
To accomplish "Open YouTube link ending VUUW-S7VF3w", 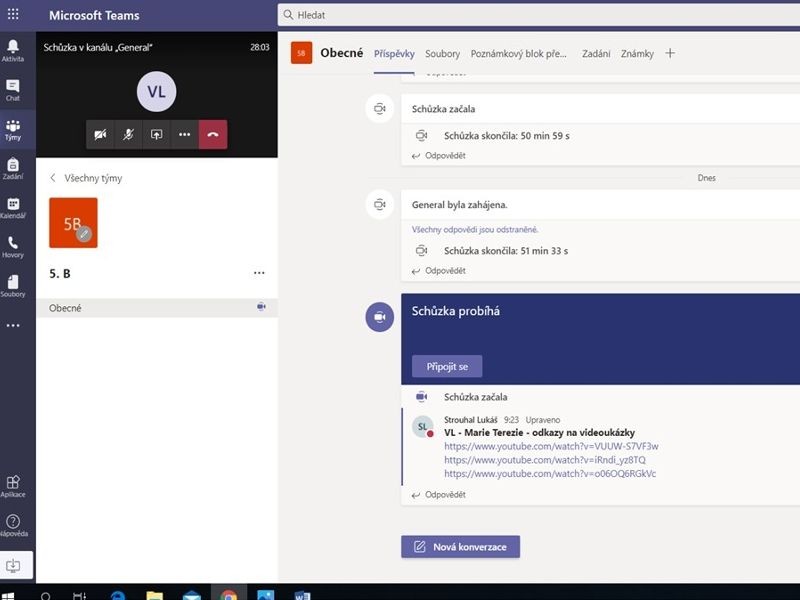I will tap(551, 446).
